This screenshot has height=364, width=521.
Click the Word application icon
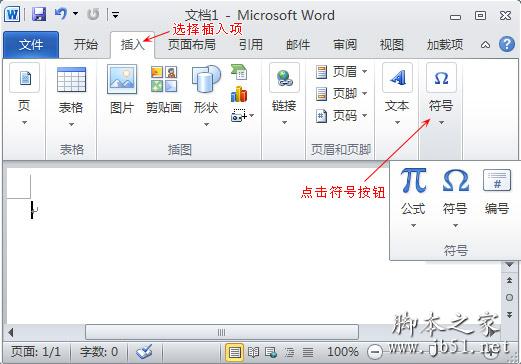(12, 15)
